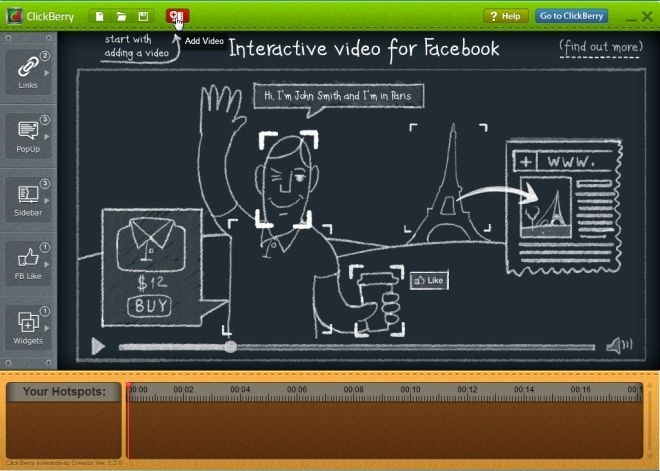This screenshot has height=471, width=660.
Task: Select the Links hotspot tool
Action: pyautogui.click(x=28, y=71)
